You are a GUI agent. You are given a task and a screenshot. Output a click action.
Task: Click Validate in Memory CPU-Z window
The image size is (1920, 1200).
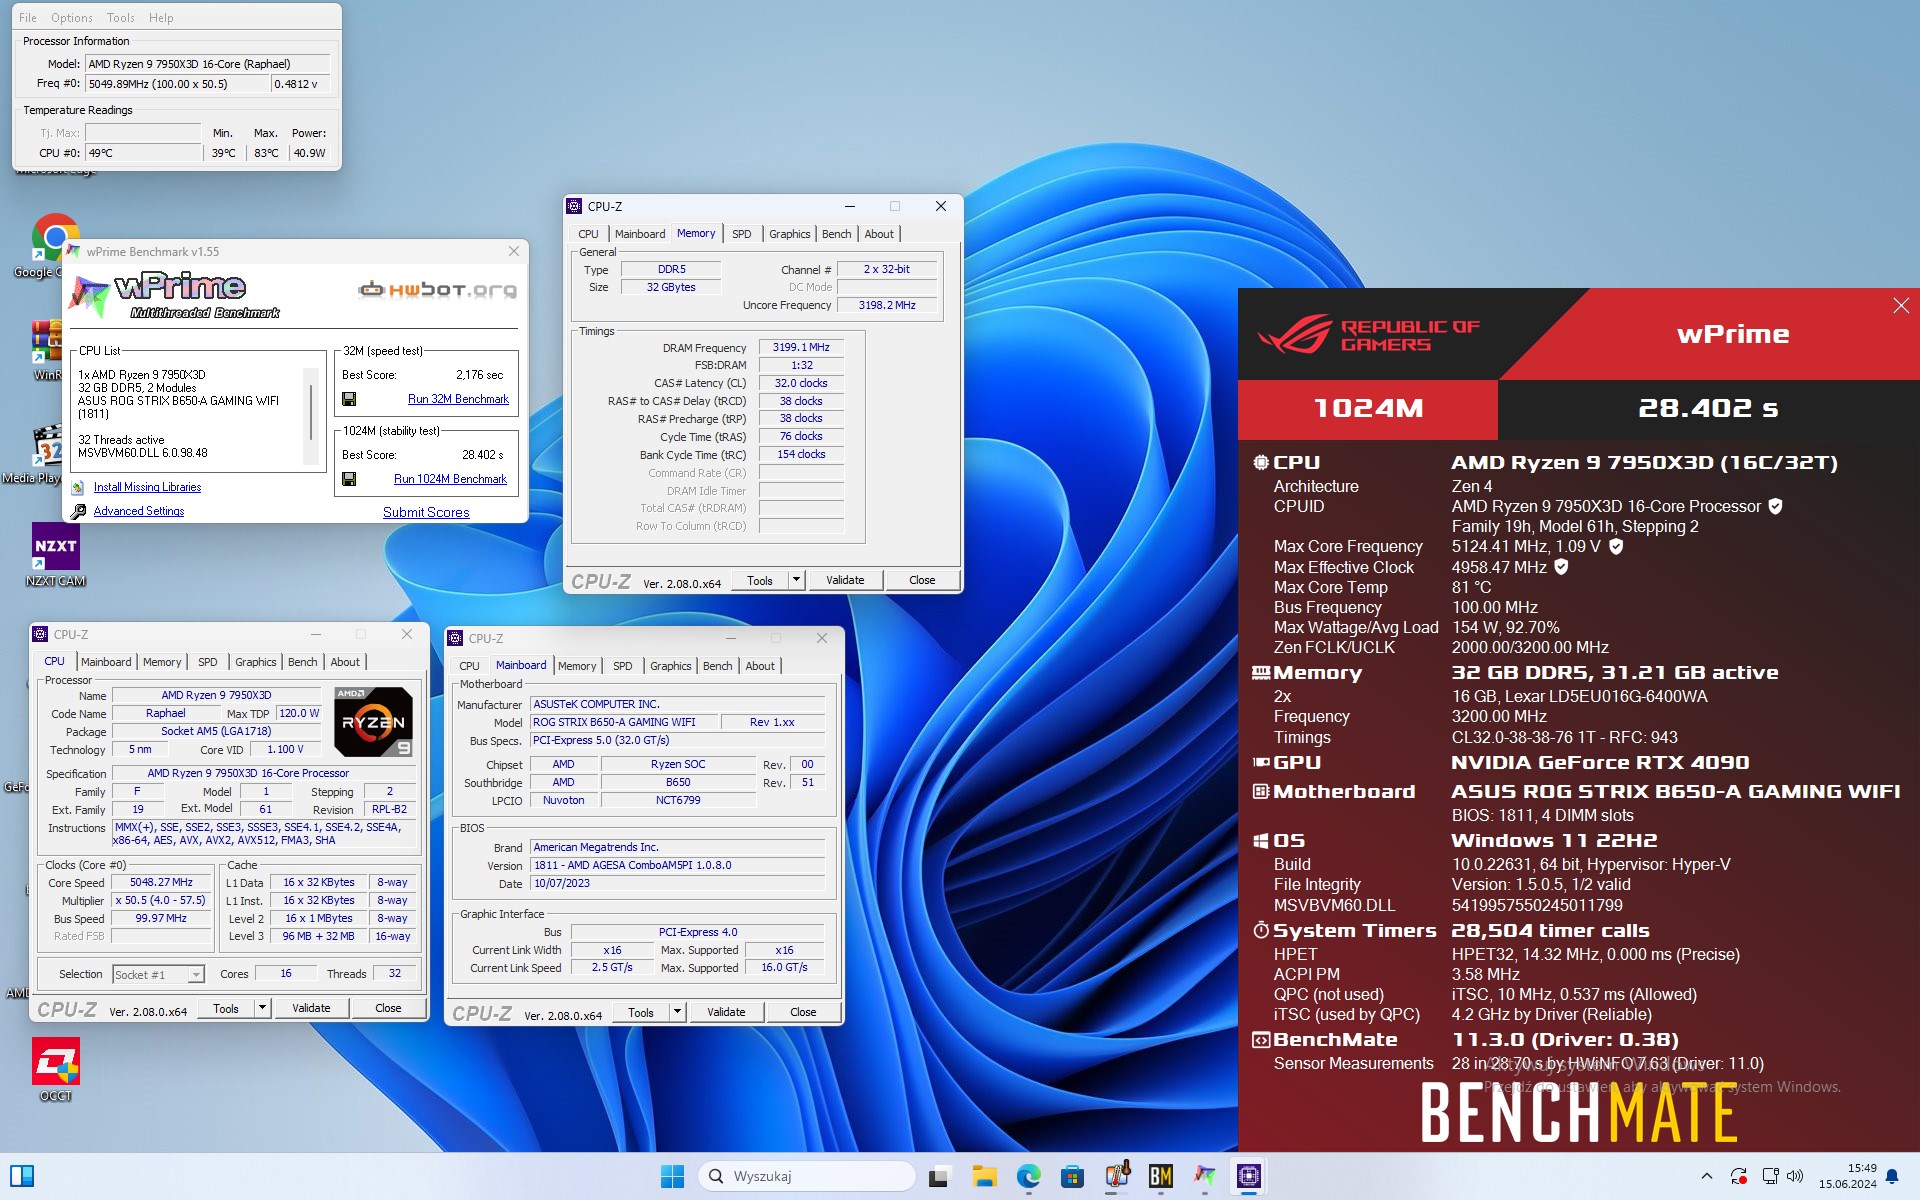pos(845,580)
